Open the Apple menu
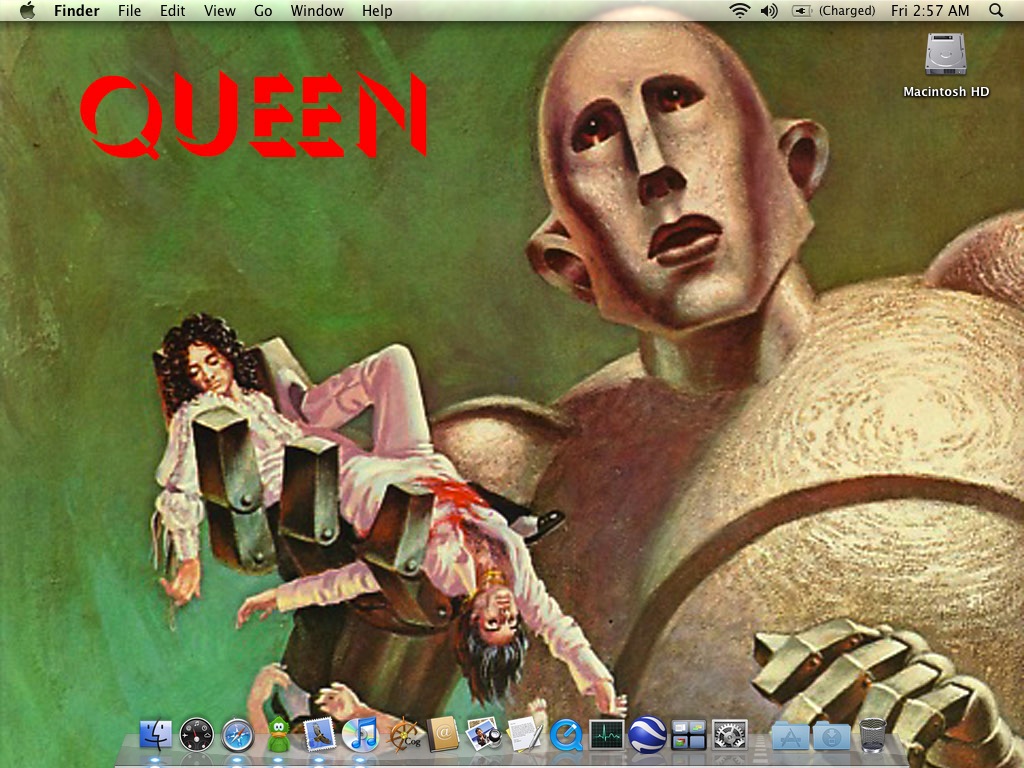Image resolution: width=1024 pixels, height=768 pixels. [27, 10]
